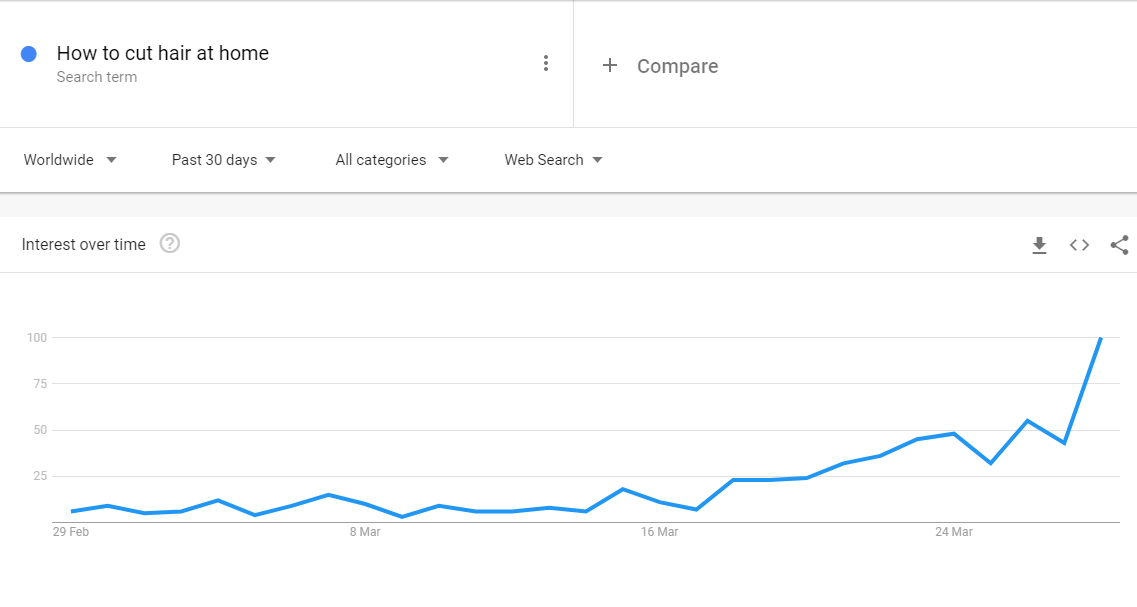Add a comparison term with Compare
The image size is (1137, 607).
[x=677, y=66]
